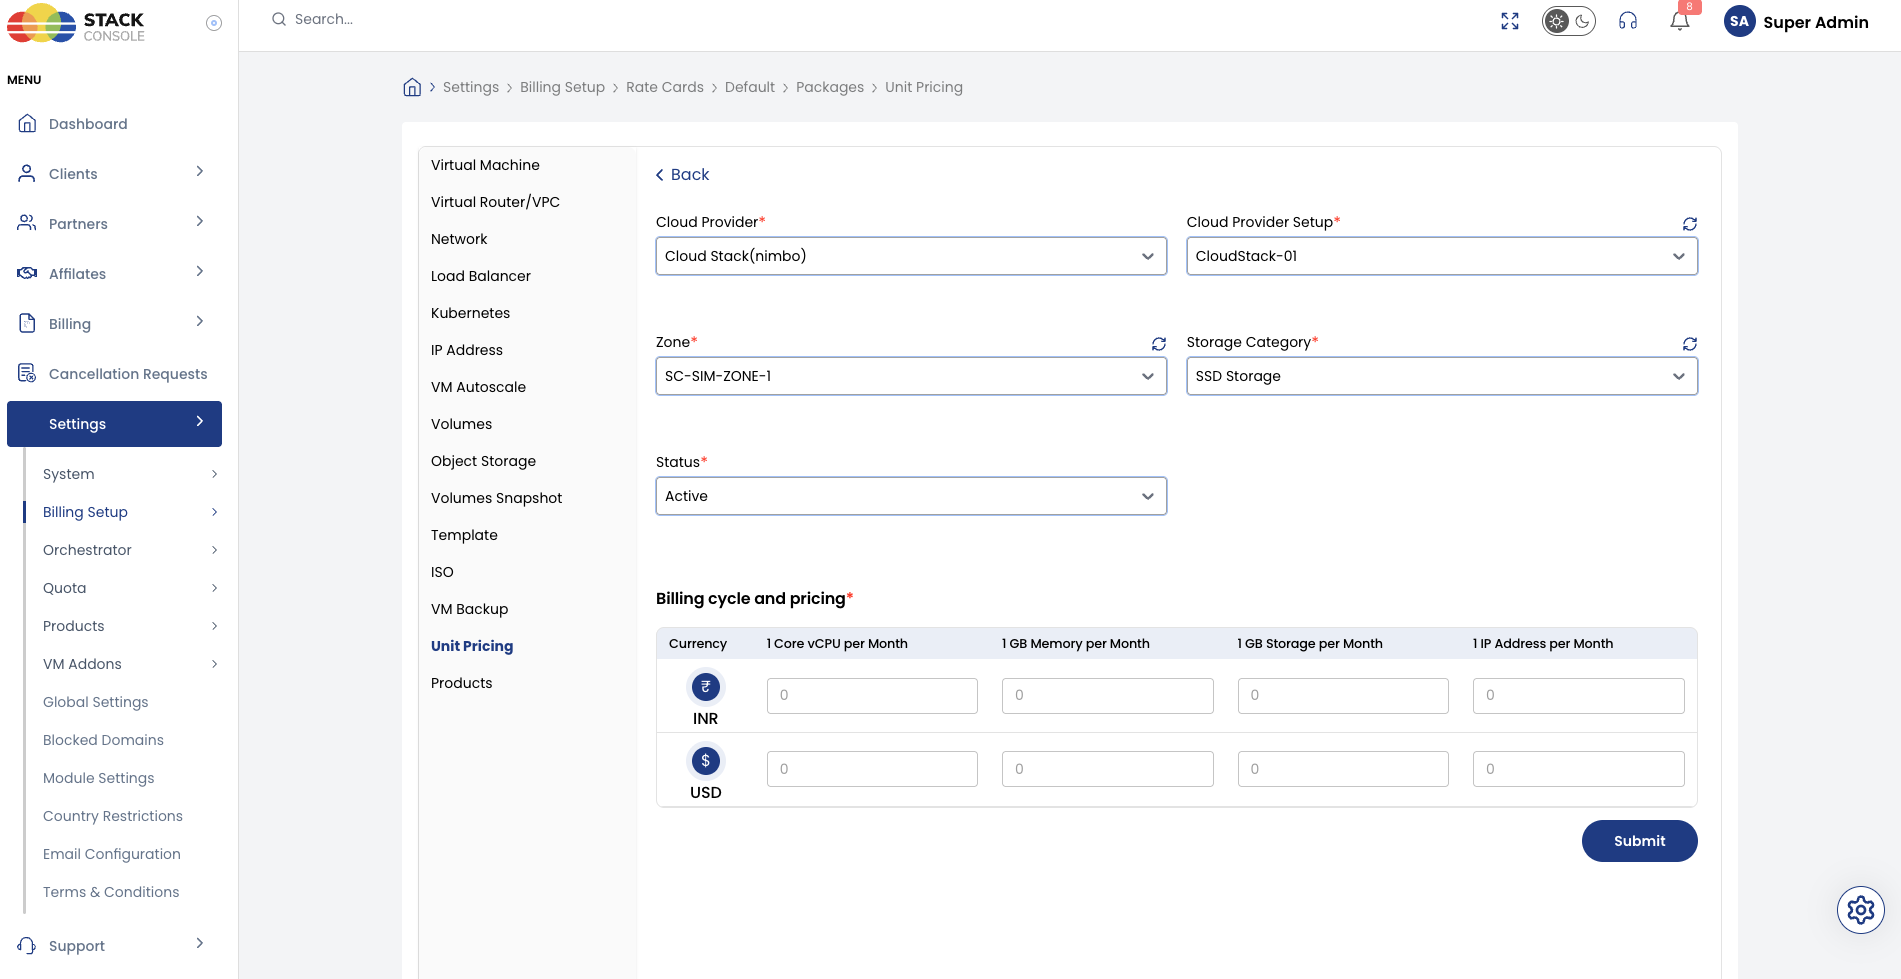Screen dimensions: 1901x979
Task: Click the Support headset sidebar icon
Action: pos(27,945)
